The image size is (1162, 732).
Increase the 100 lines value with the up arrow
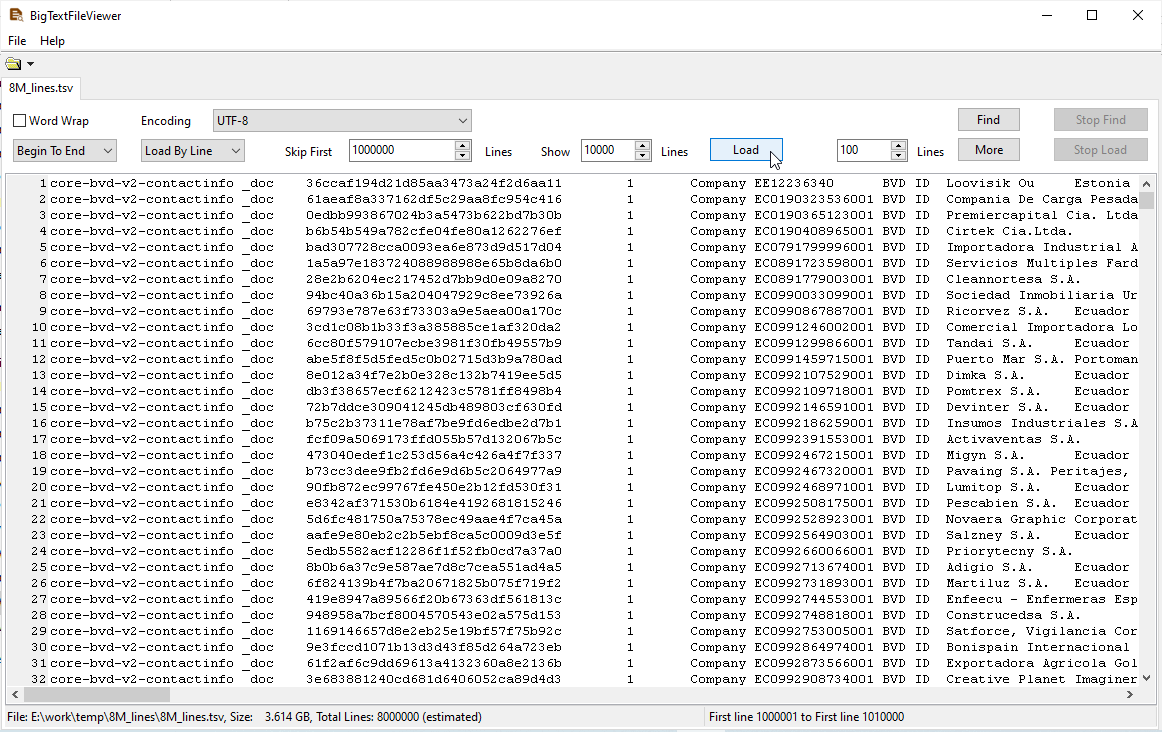(898, 146)
